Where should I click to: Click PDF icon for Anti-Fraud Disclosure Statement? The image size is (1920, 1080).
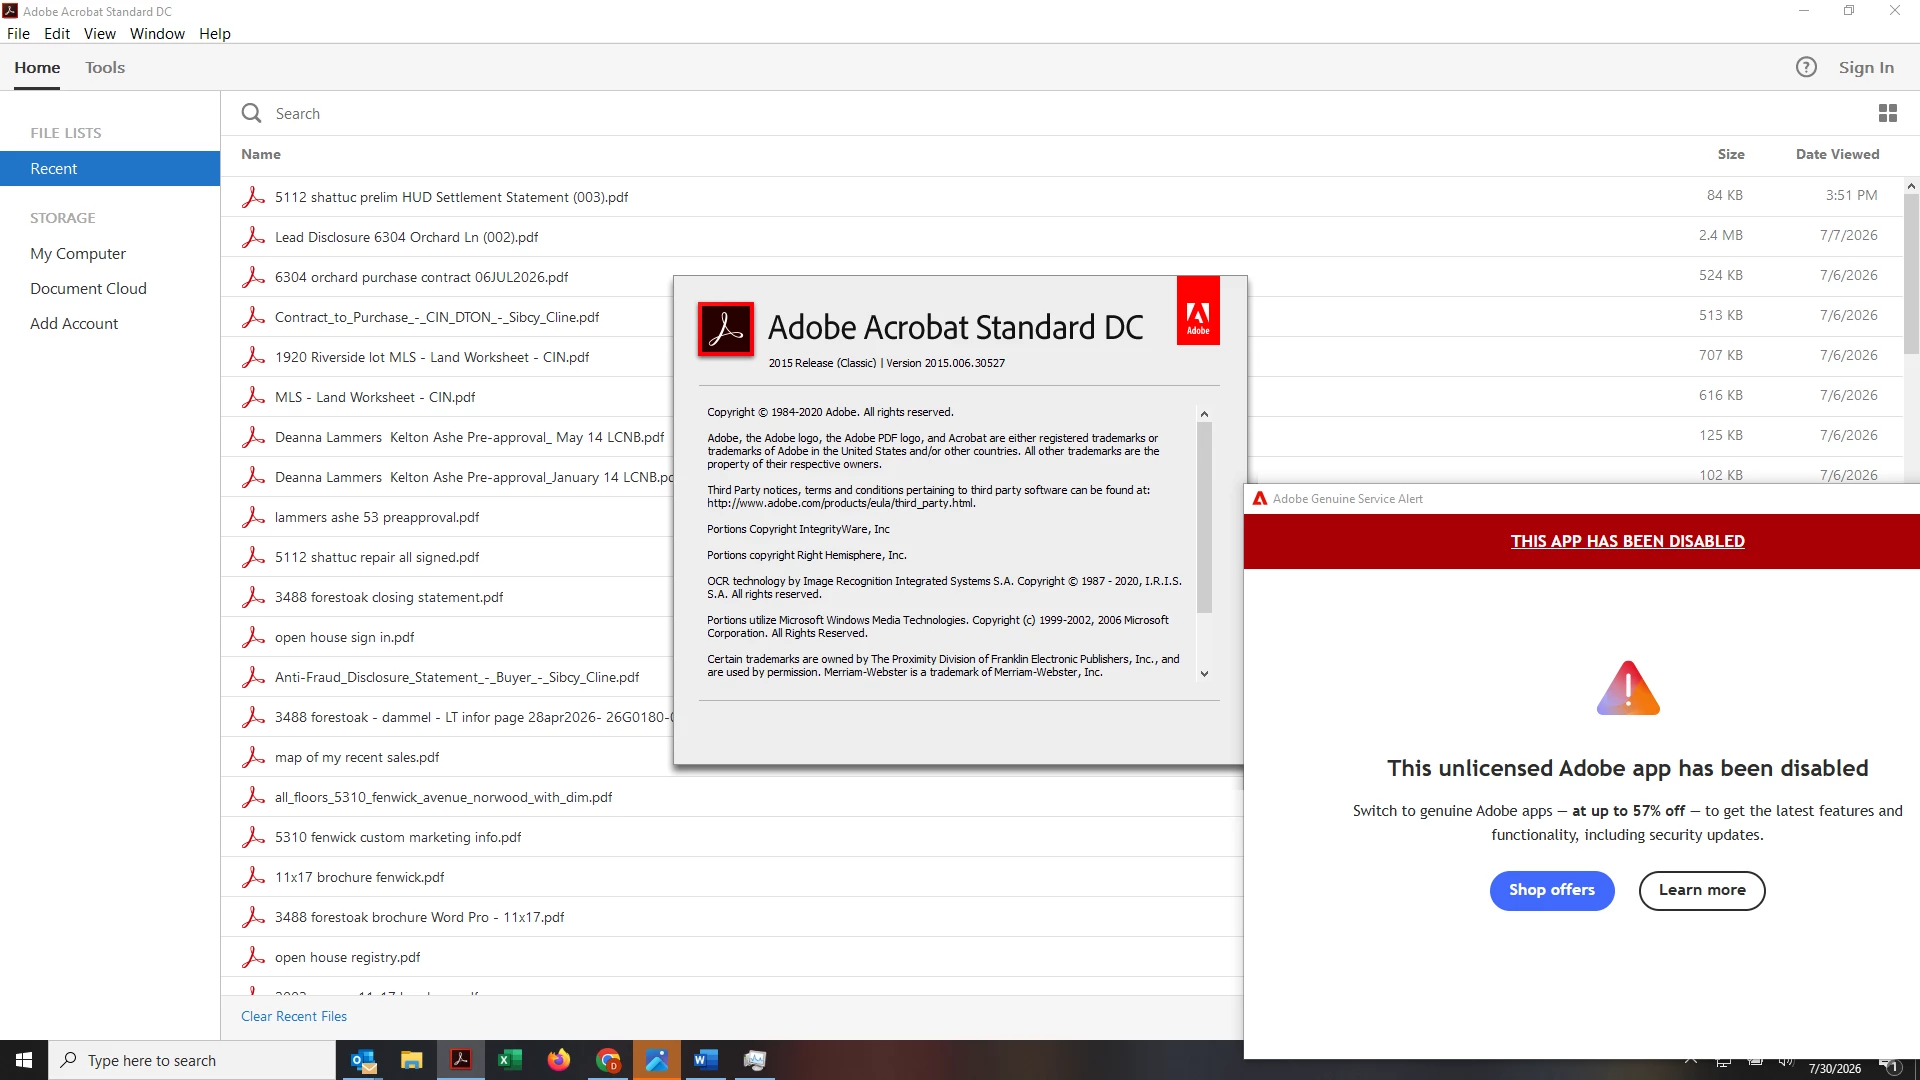tap(253, 677)
